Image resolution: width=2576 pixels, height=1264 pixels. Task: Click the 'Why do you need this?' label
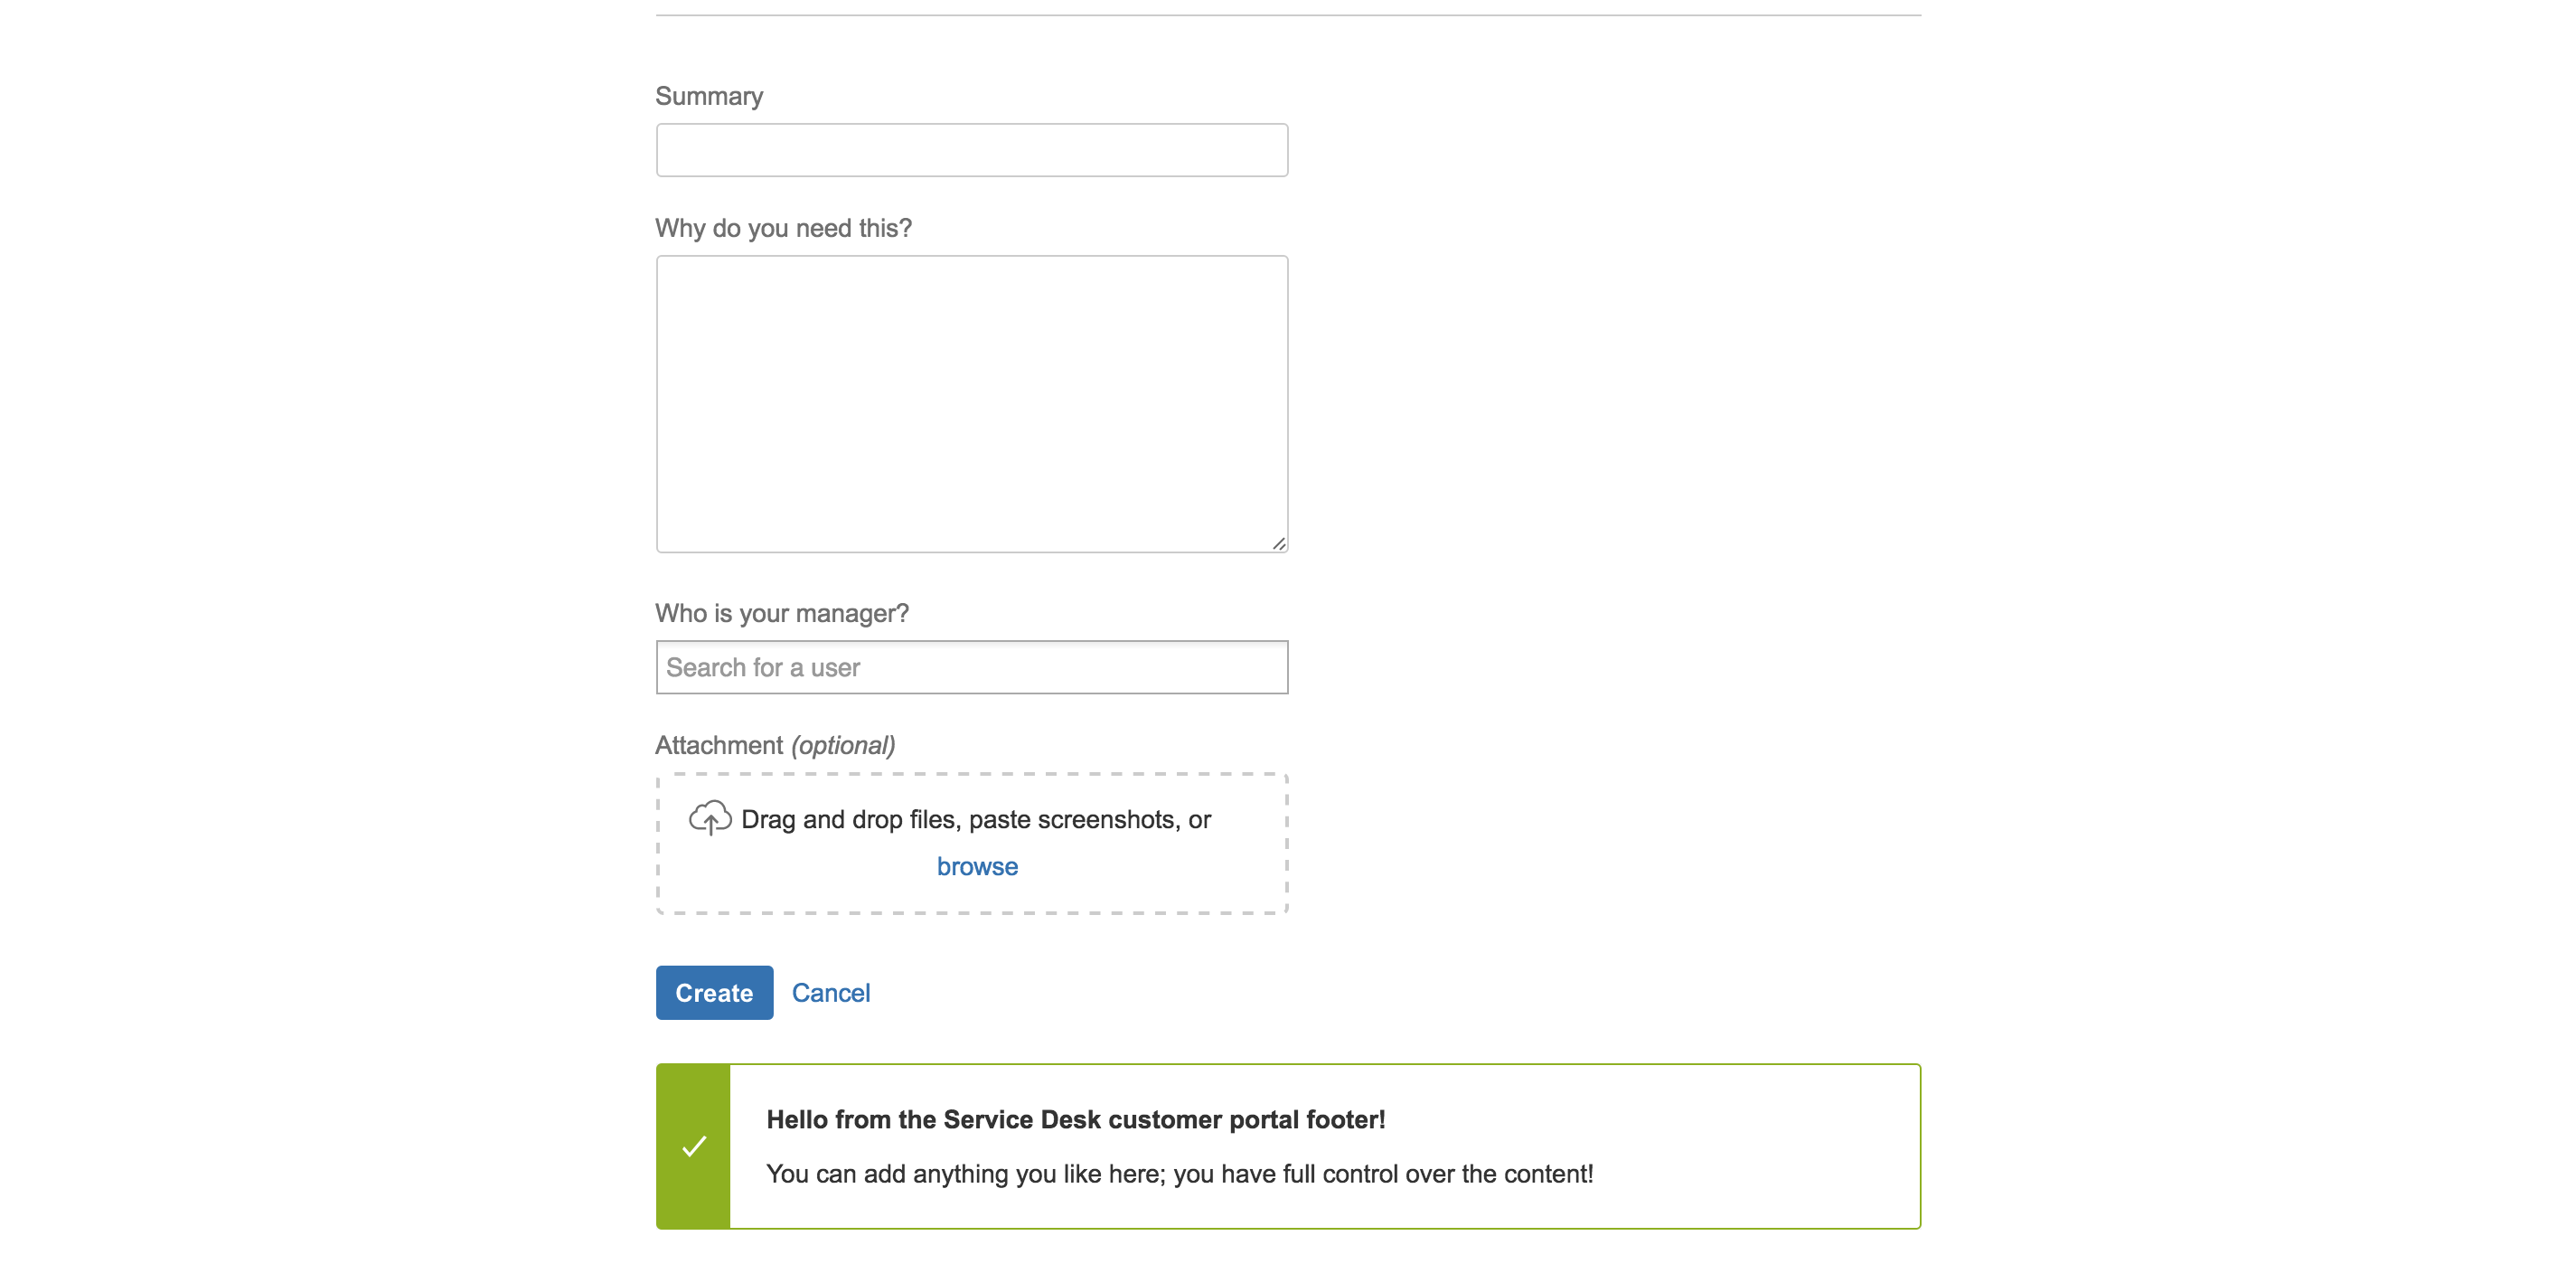[x=783, y=228]
